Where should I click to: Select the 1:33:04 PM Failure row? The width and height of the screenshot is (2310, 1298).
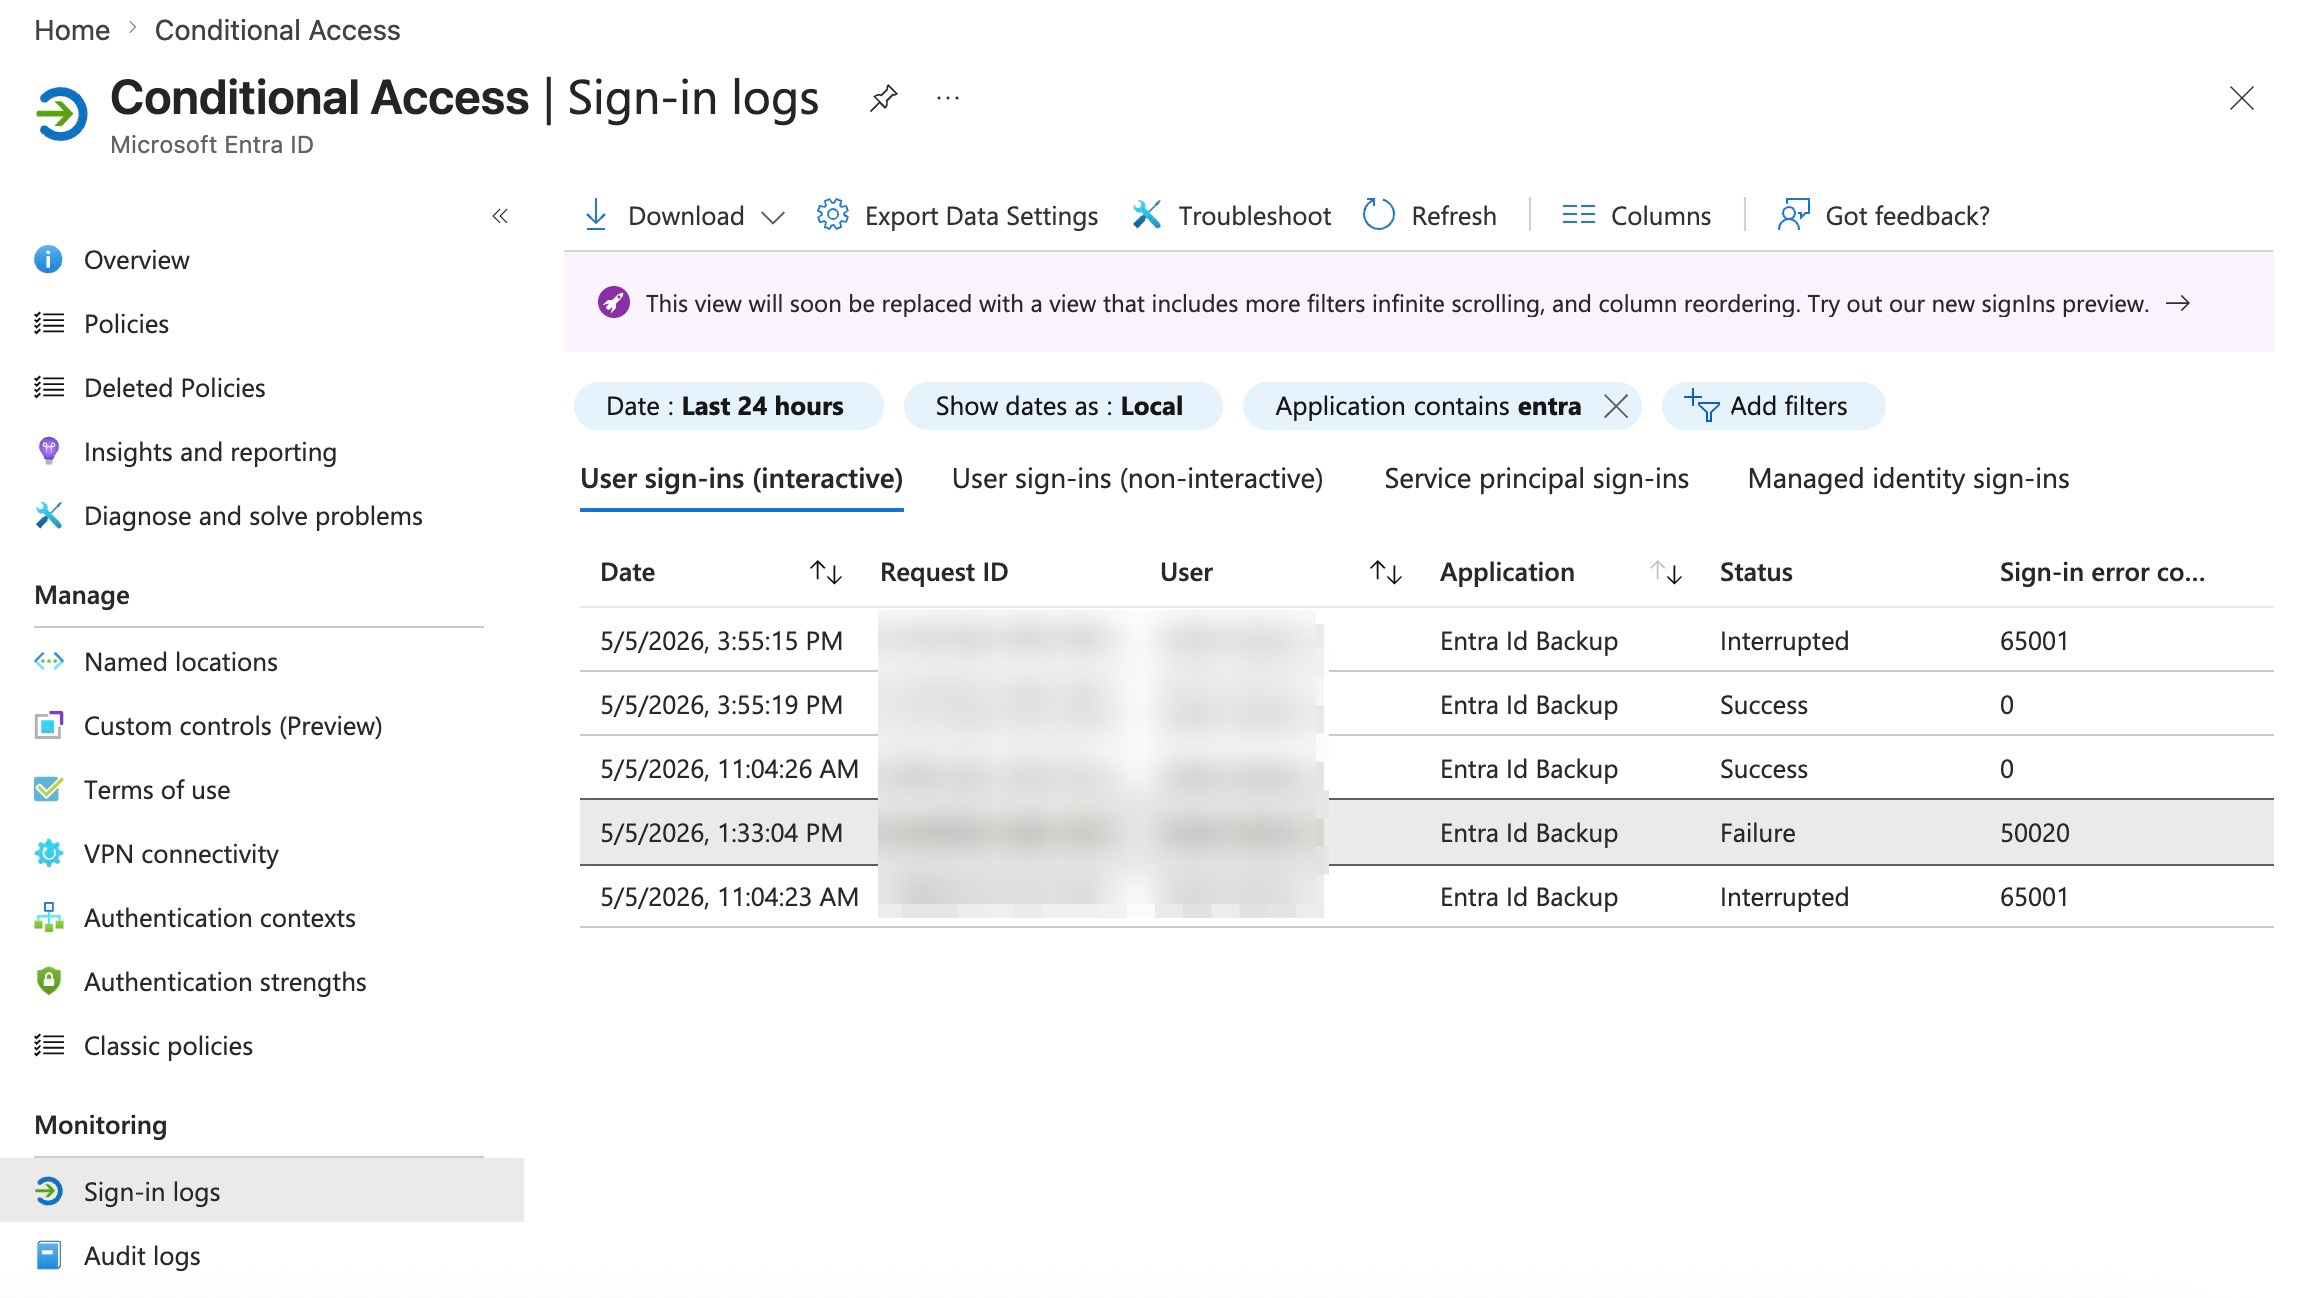[1426, 833]
